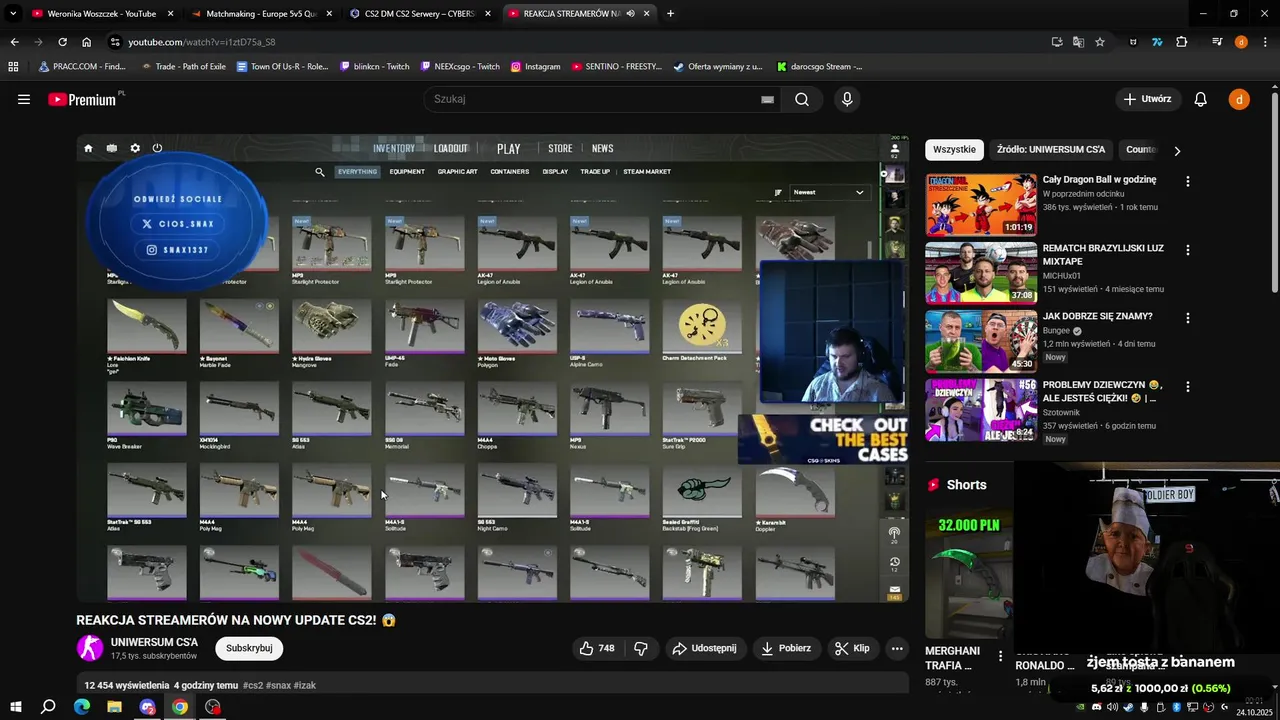Image resolution: width=1280 pixels, height=720 pixels.
Task: Click the Utwórz create button
Action: point(1147,99)
